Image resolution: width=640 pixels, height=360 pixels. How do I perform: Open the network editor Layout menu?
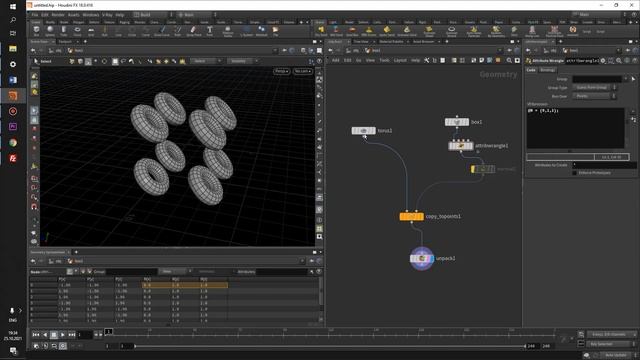coord(400,60)
